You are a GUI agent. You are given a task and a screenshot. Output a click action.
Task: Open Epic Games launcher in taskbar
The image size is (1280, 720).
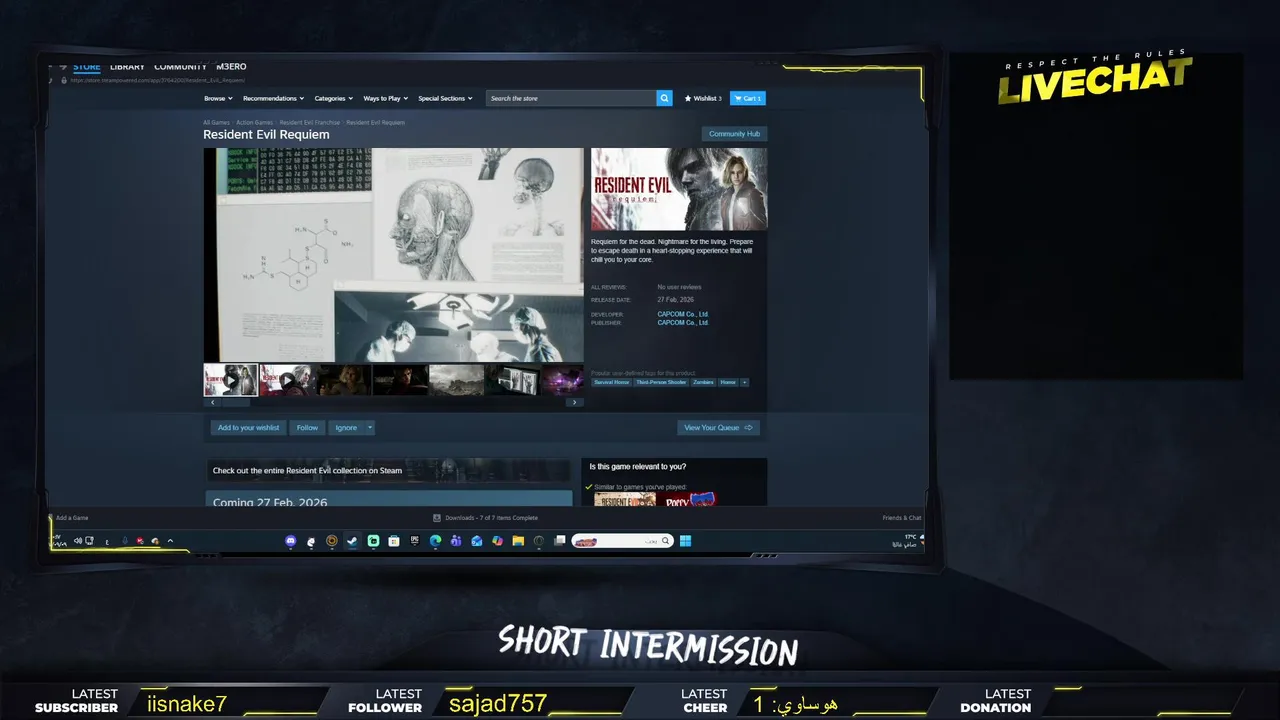[x=415, y=541]
